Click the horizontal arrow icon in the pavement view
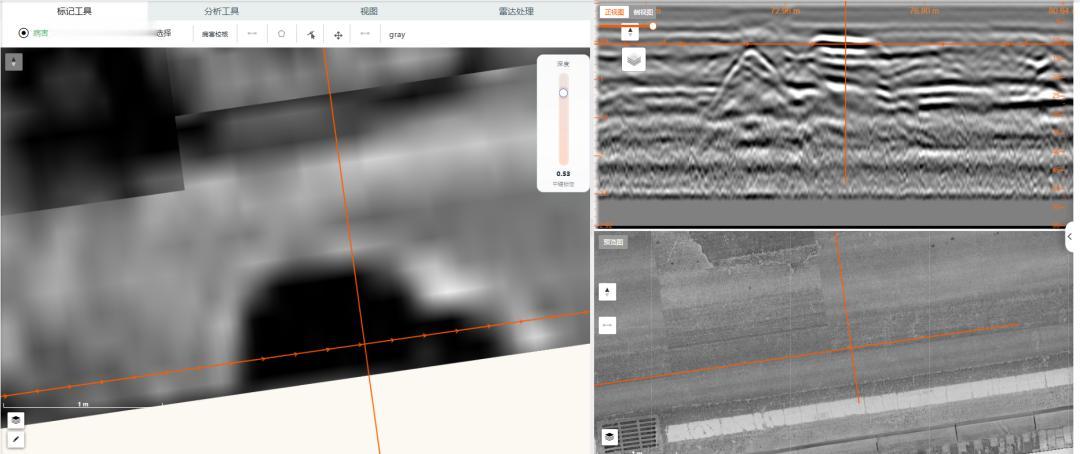This screenshot has width=1080, height=454. [608, 324]
